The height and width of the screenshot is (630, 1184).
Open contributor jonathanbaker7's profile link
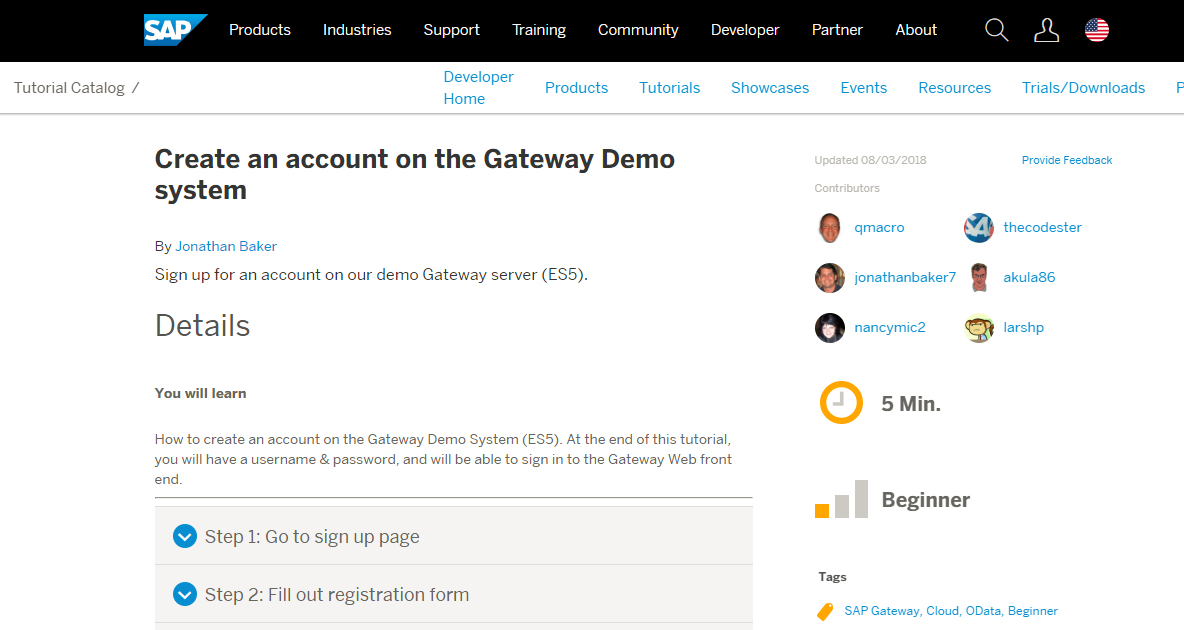pyautogui.click(x=905, y=277)
